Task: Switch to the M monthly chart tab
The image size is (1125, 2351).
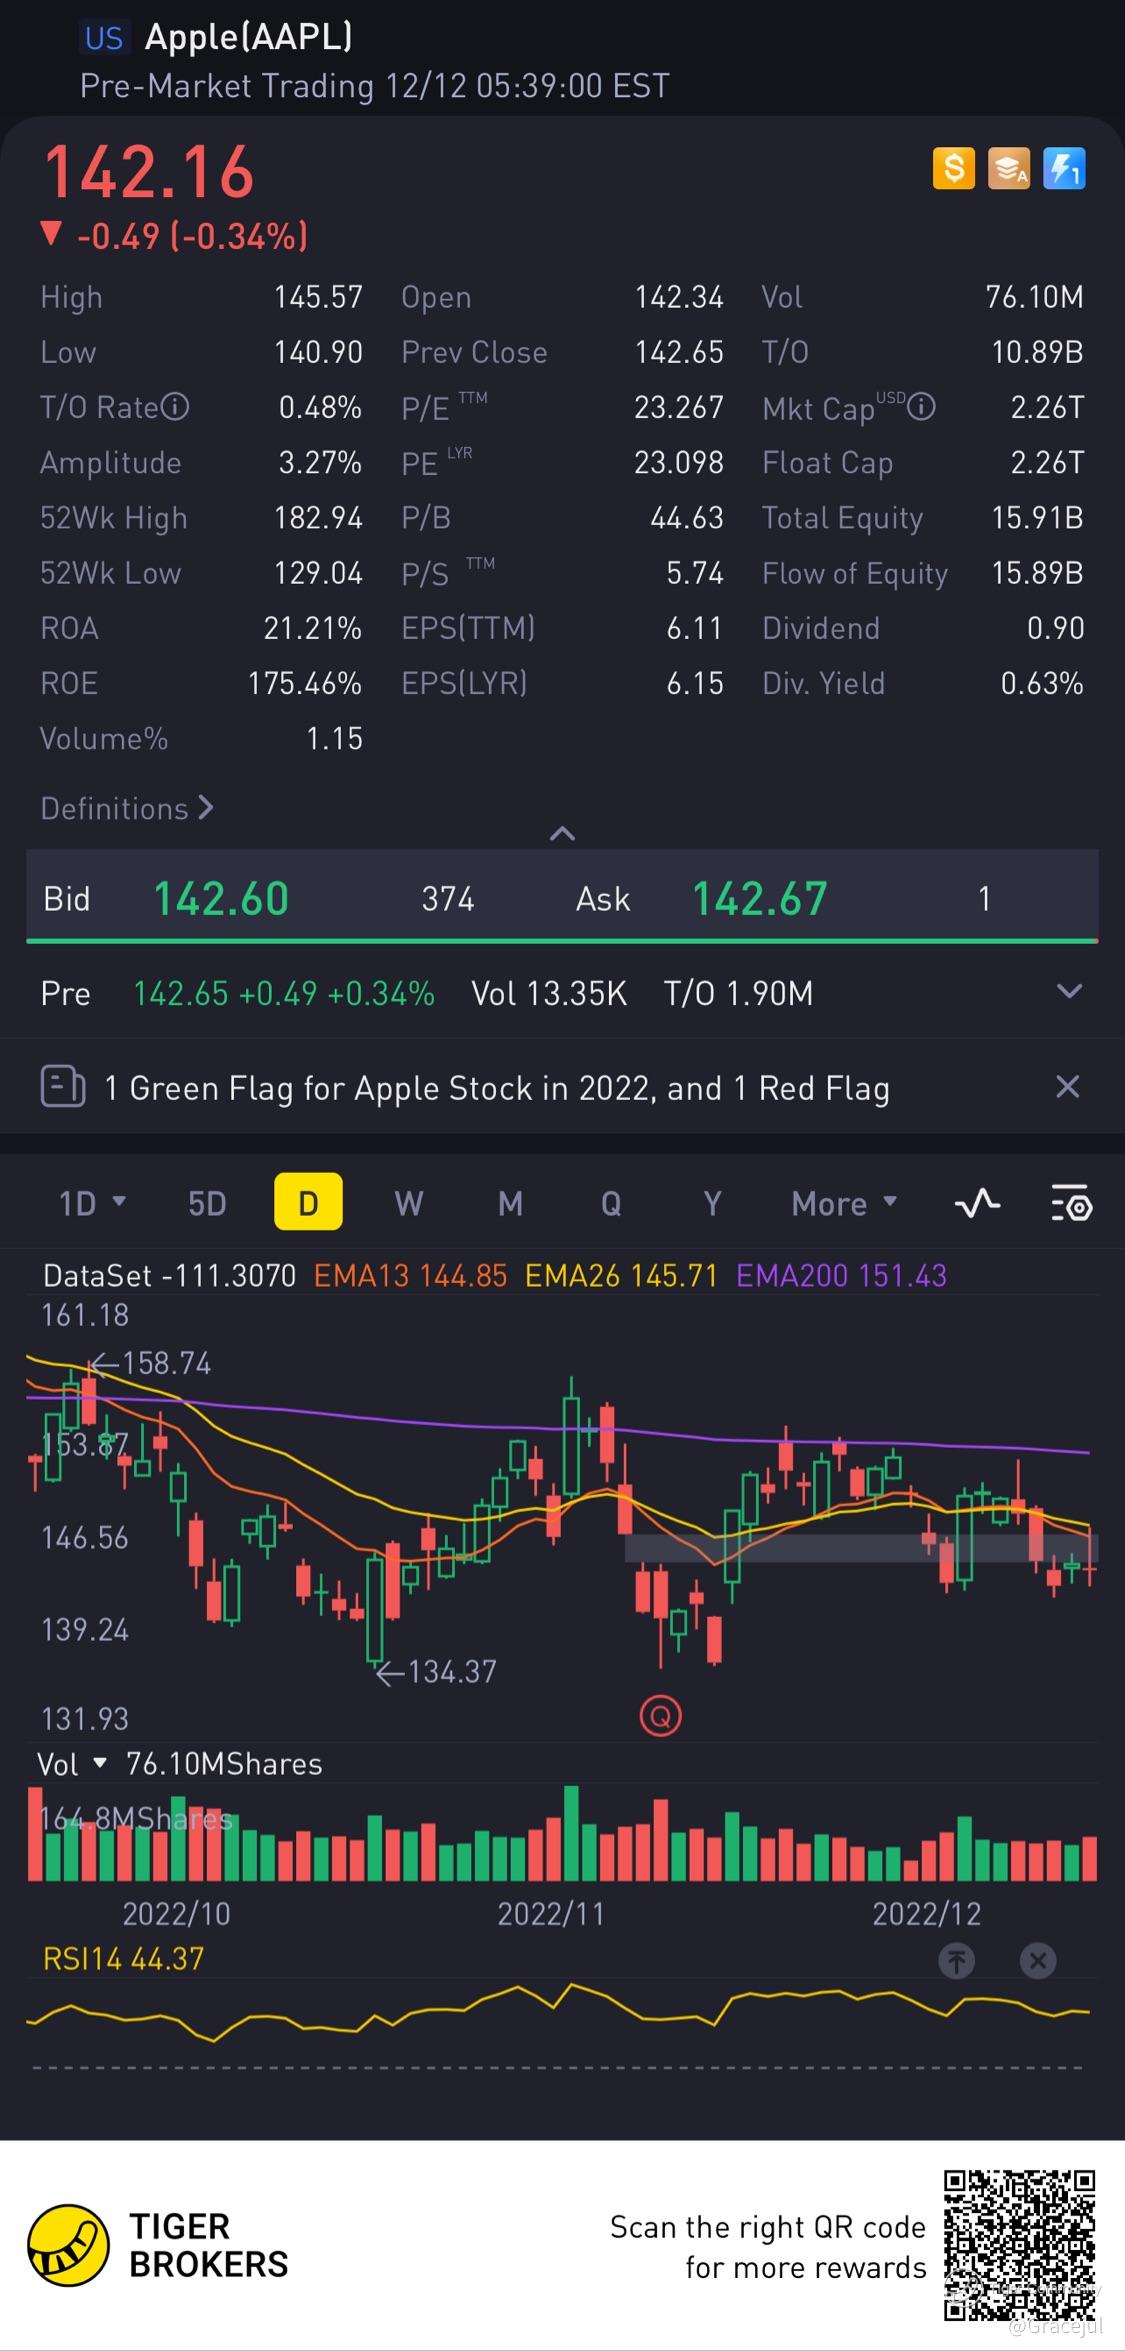Action: [510, 1203]
